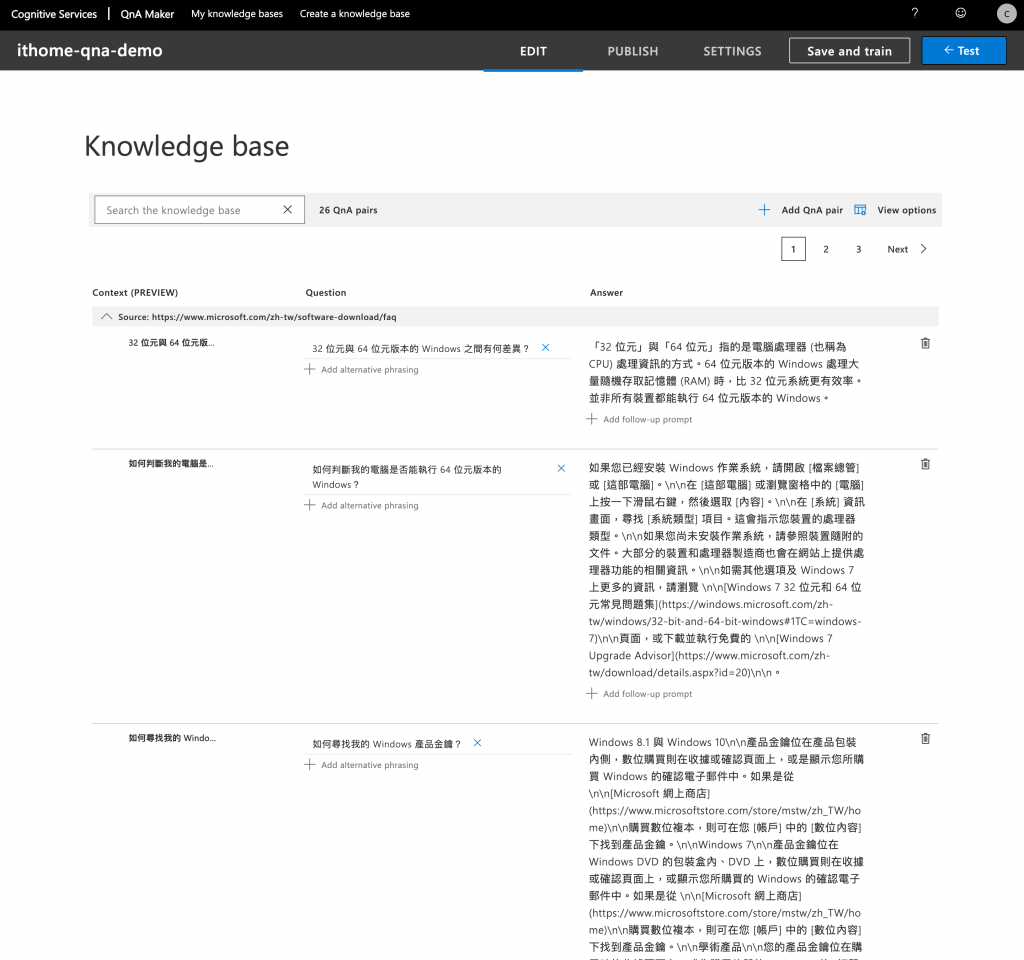Click Cognitive Services link

tap(54, 14)
